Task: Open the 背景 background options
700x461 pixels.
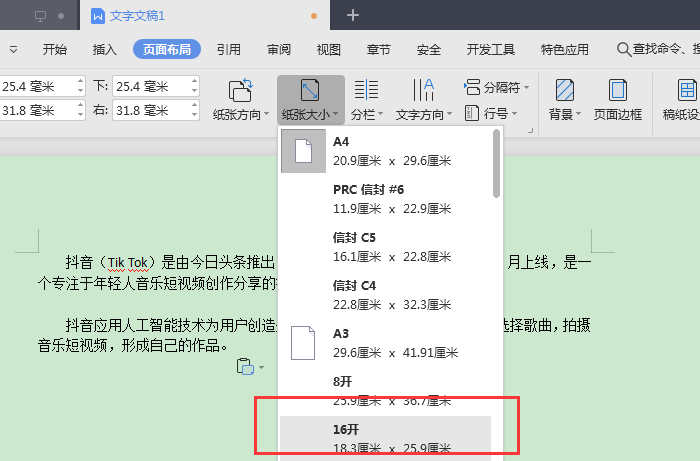Action: 565,99
